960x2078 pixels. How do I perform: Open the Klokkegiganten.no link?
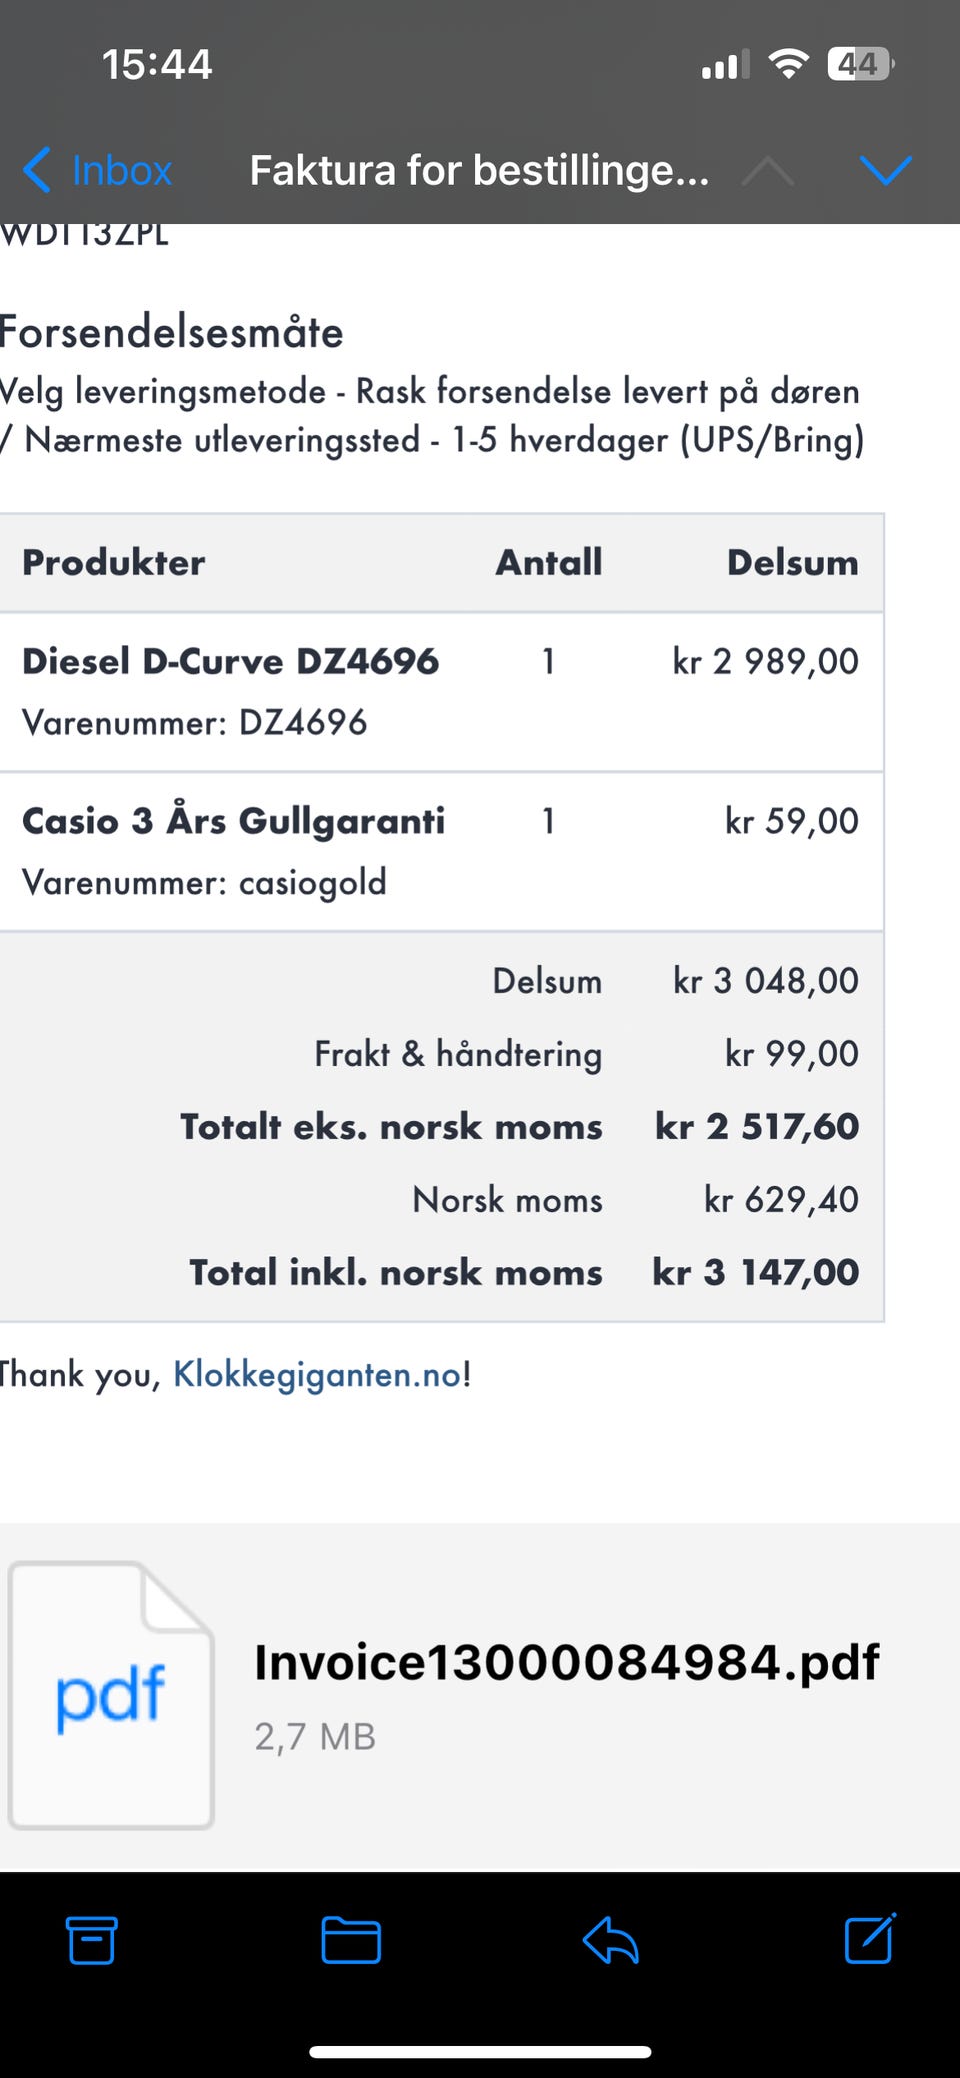point(317,1375)
